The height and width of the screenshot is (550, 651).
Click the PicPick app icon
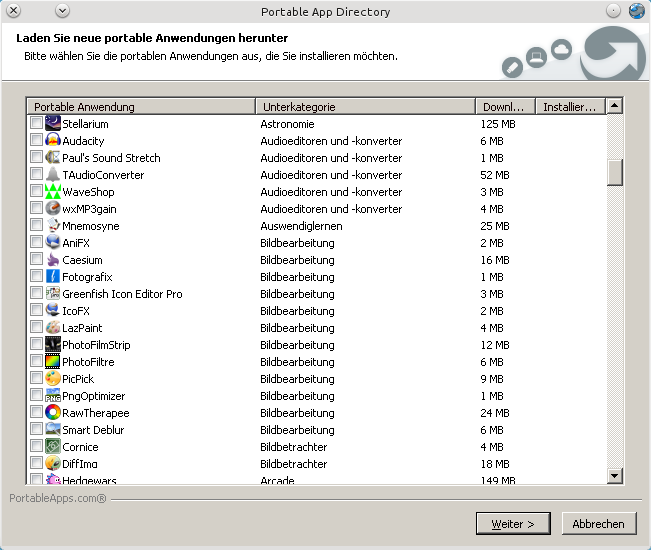(x=53, y=379)
